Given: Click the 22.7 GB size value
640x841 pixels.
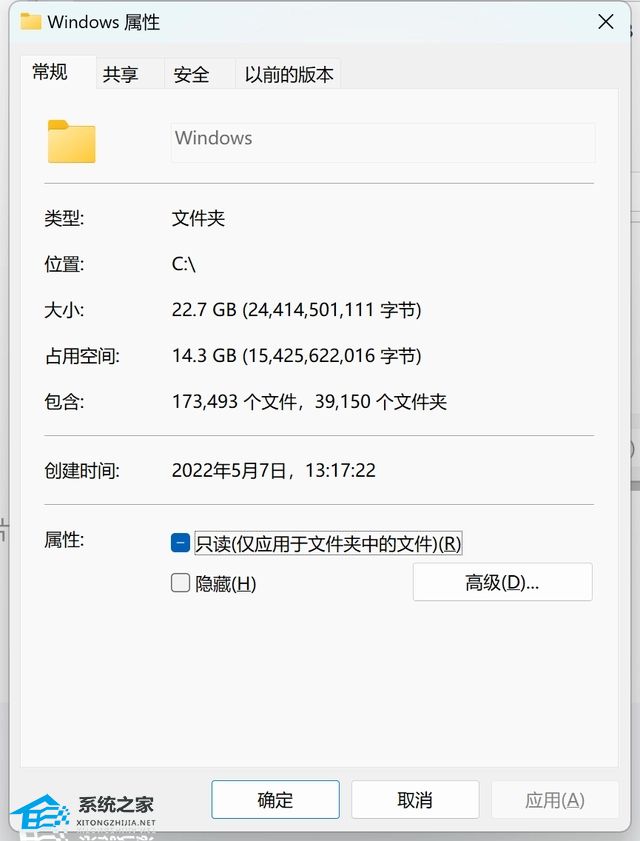Looking at the screenshot, I should (204, 309).
